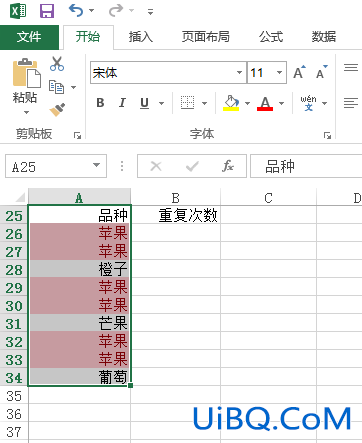Open the 文件 menu
362x443 pixels.
click(x=29, y=37)
